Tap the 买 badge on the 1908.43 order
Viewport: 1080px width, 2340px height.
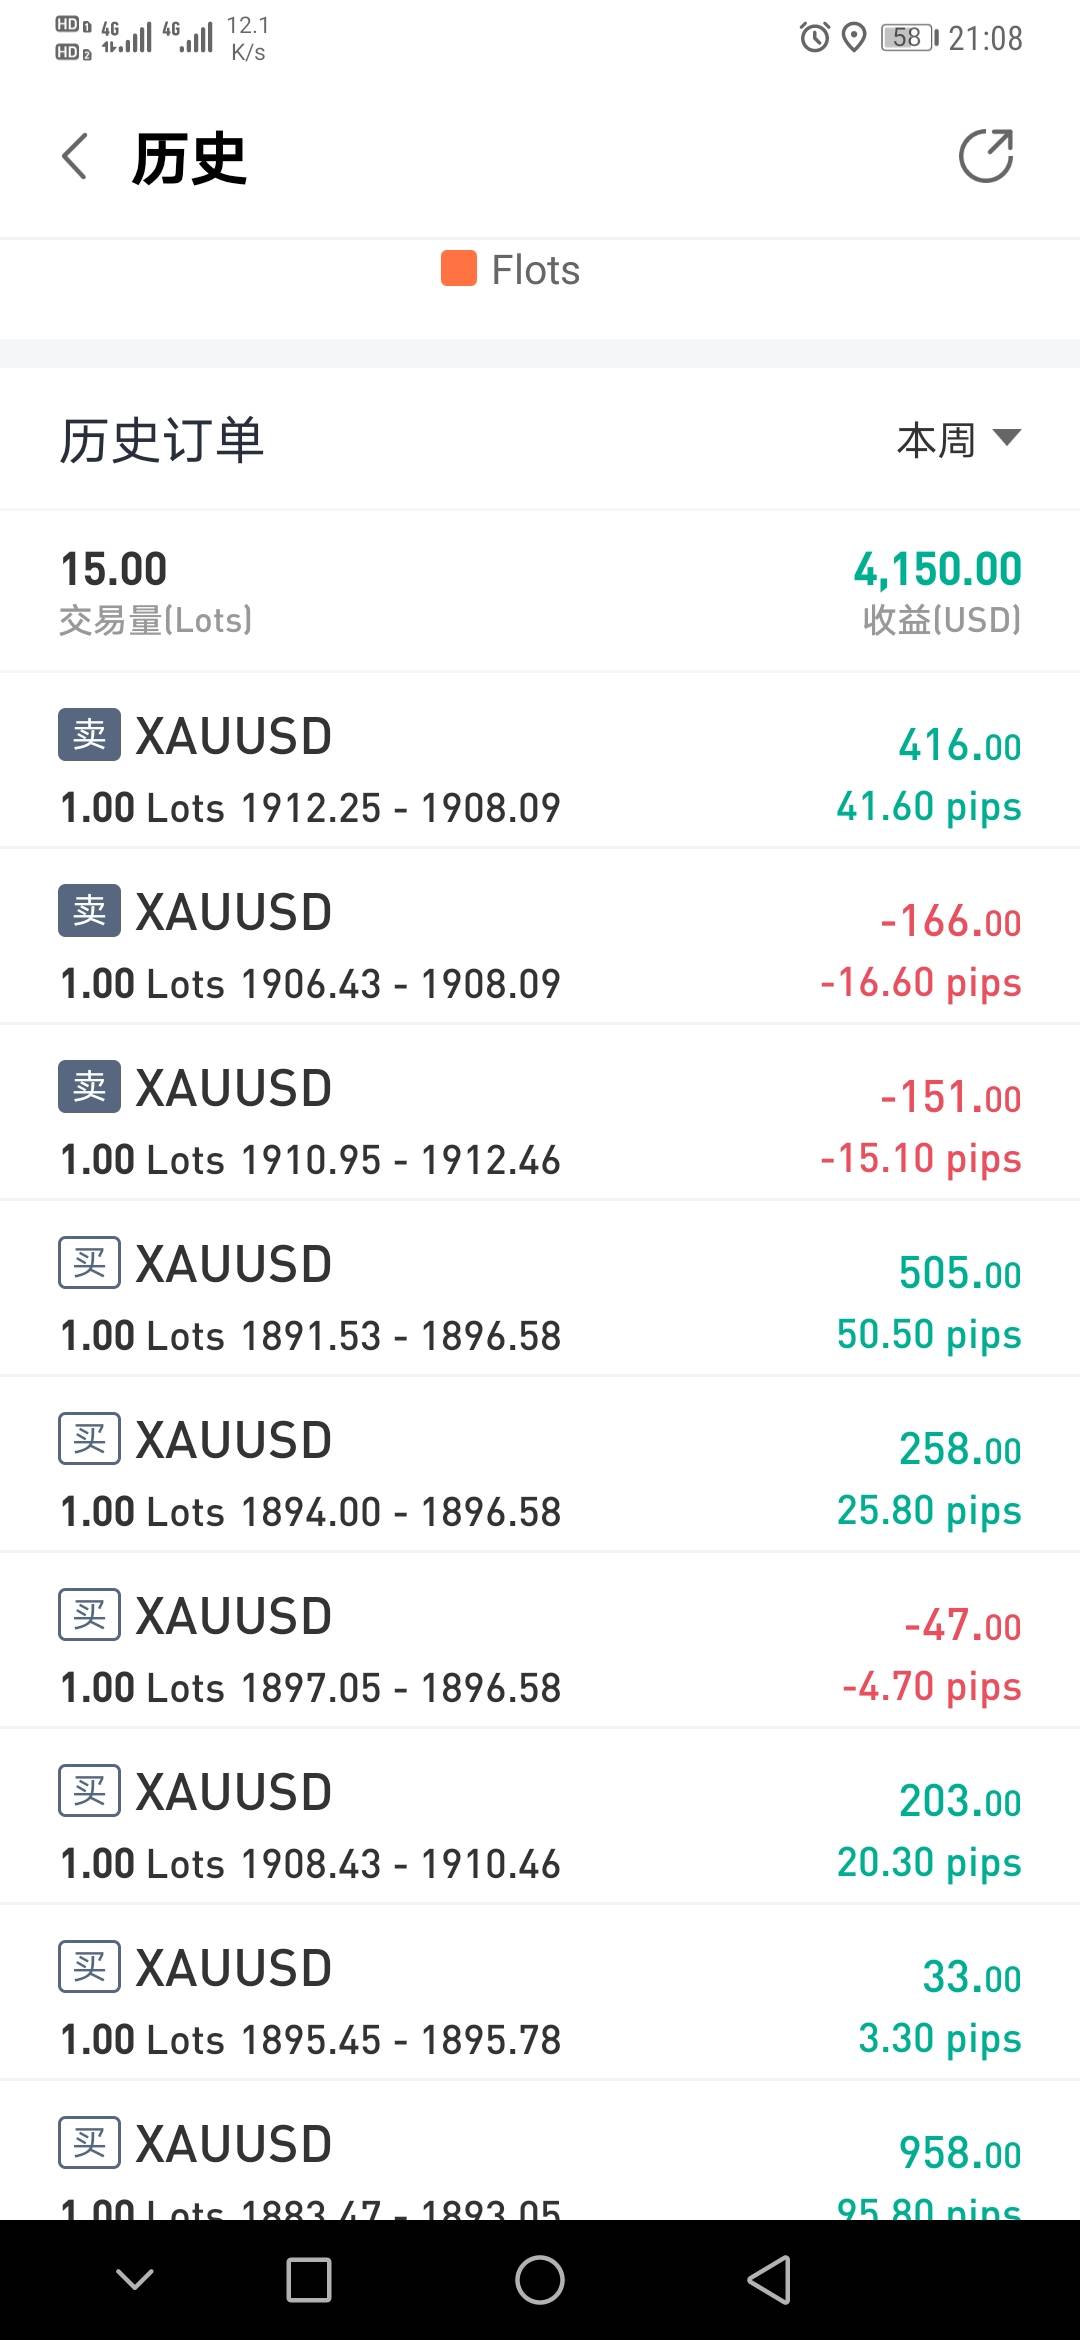tap(89, 1791)
